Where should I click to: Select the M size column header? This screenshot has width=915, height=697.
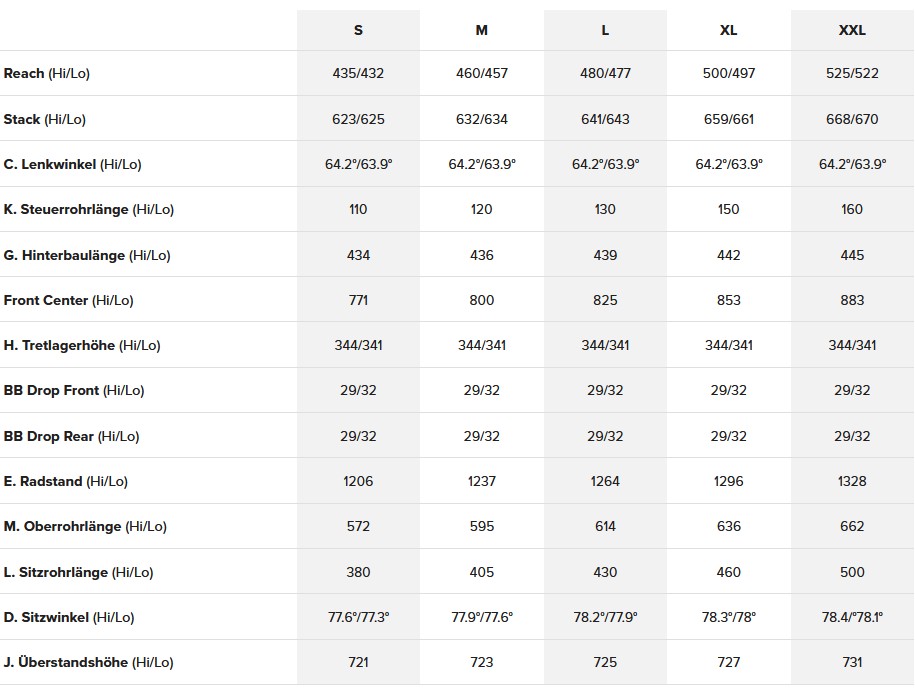pyautogui.click(x=482, y=30)
